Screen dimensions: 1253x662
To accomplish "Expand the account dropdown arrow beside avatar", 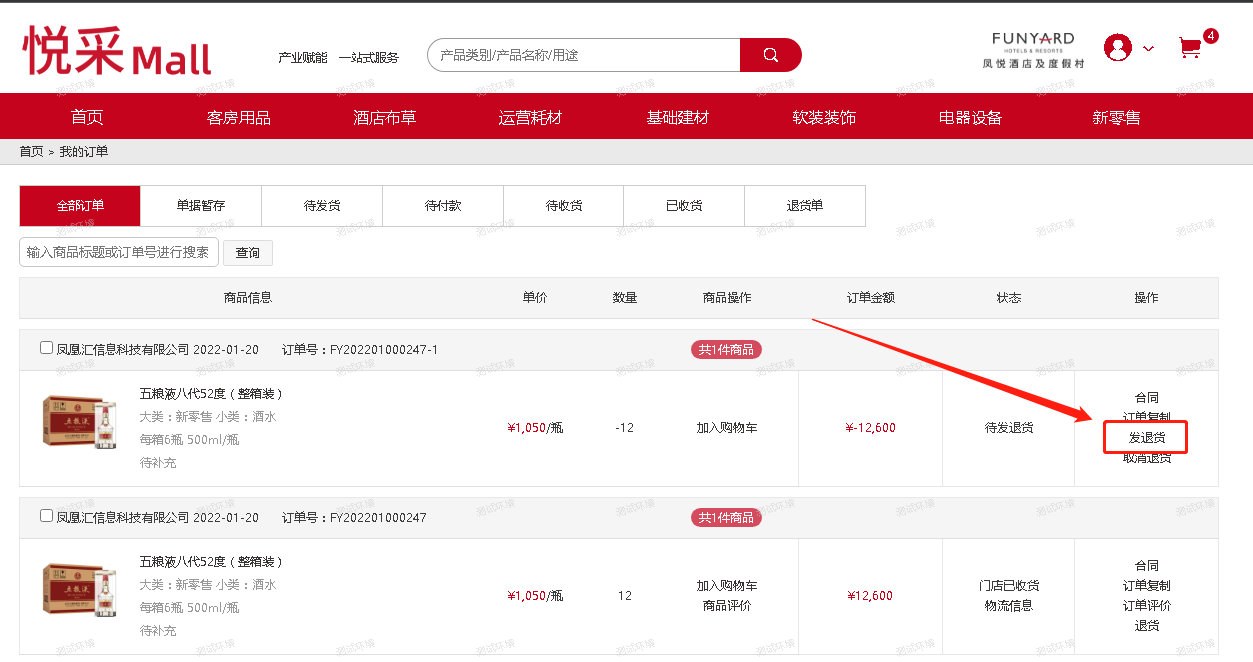I will 1148,48.
